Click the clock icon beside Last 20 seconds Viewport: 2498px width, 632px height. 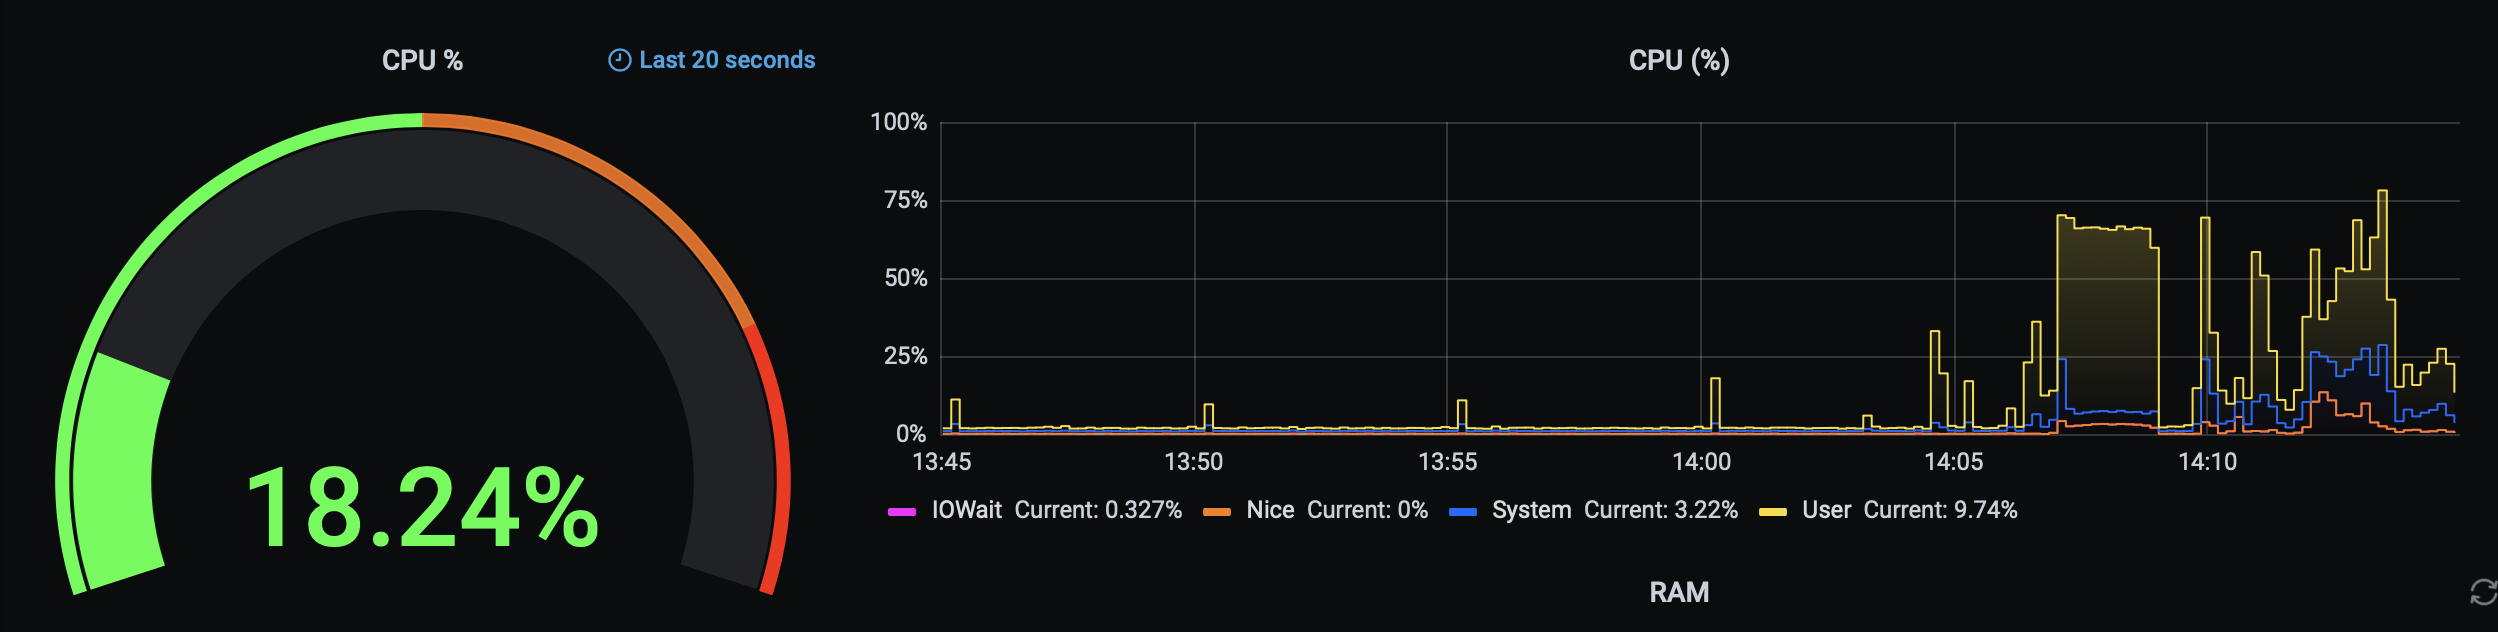620,60
